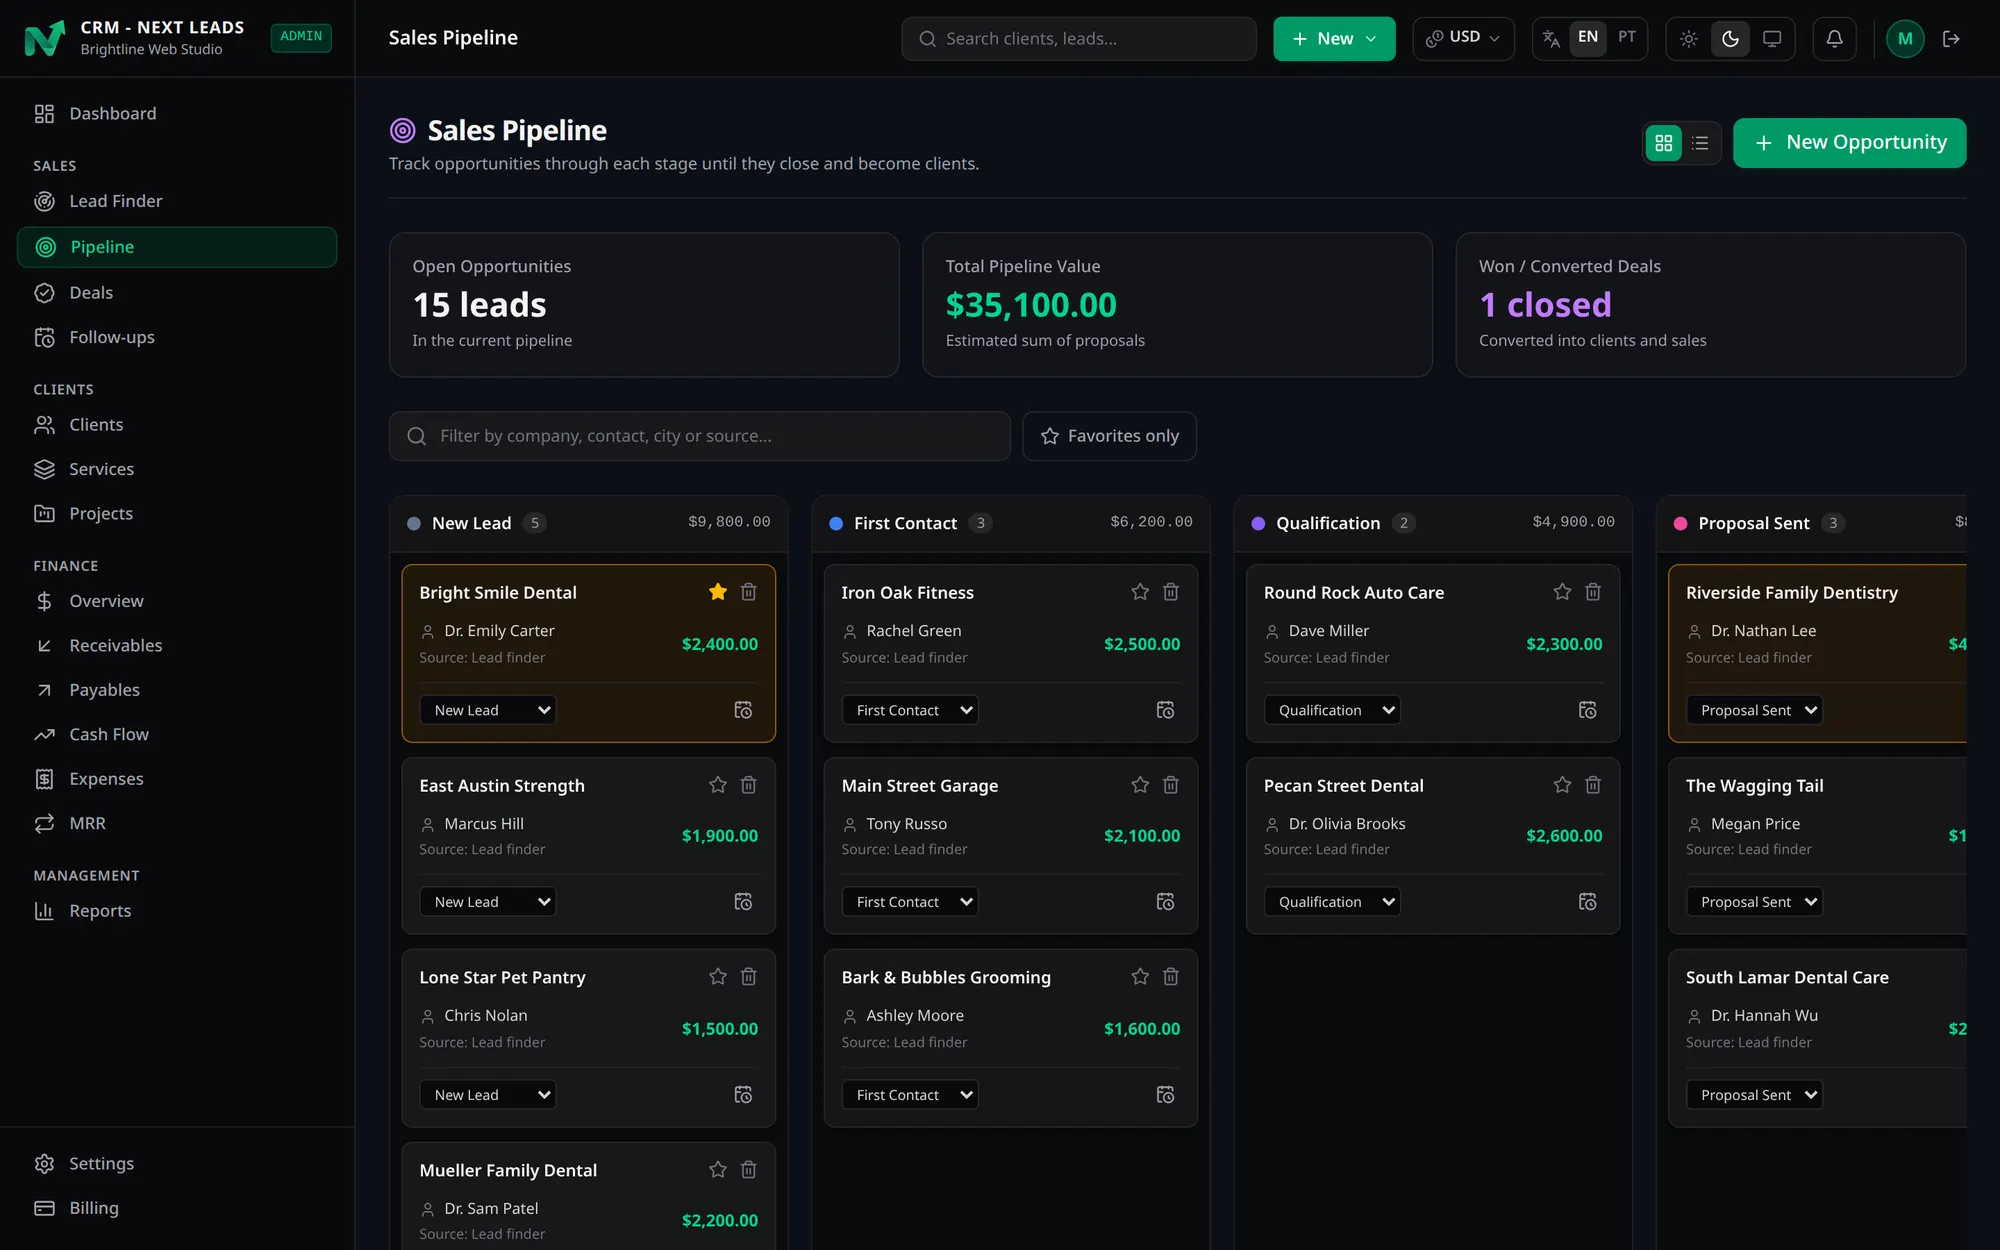Select system theme monitor icon
The height and width of the screenshot is (1250, 2000).
click(1772, 39)
